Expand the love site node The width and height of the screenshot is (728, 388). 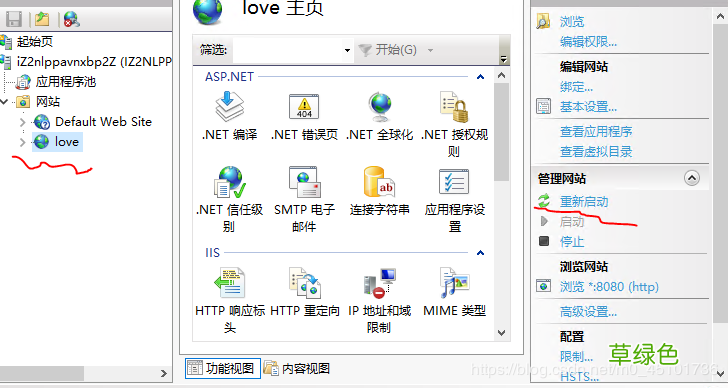coord(22,142)
